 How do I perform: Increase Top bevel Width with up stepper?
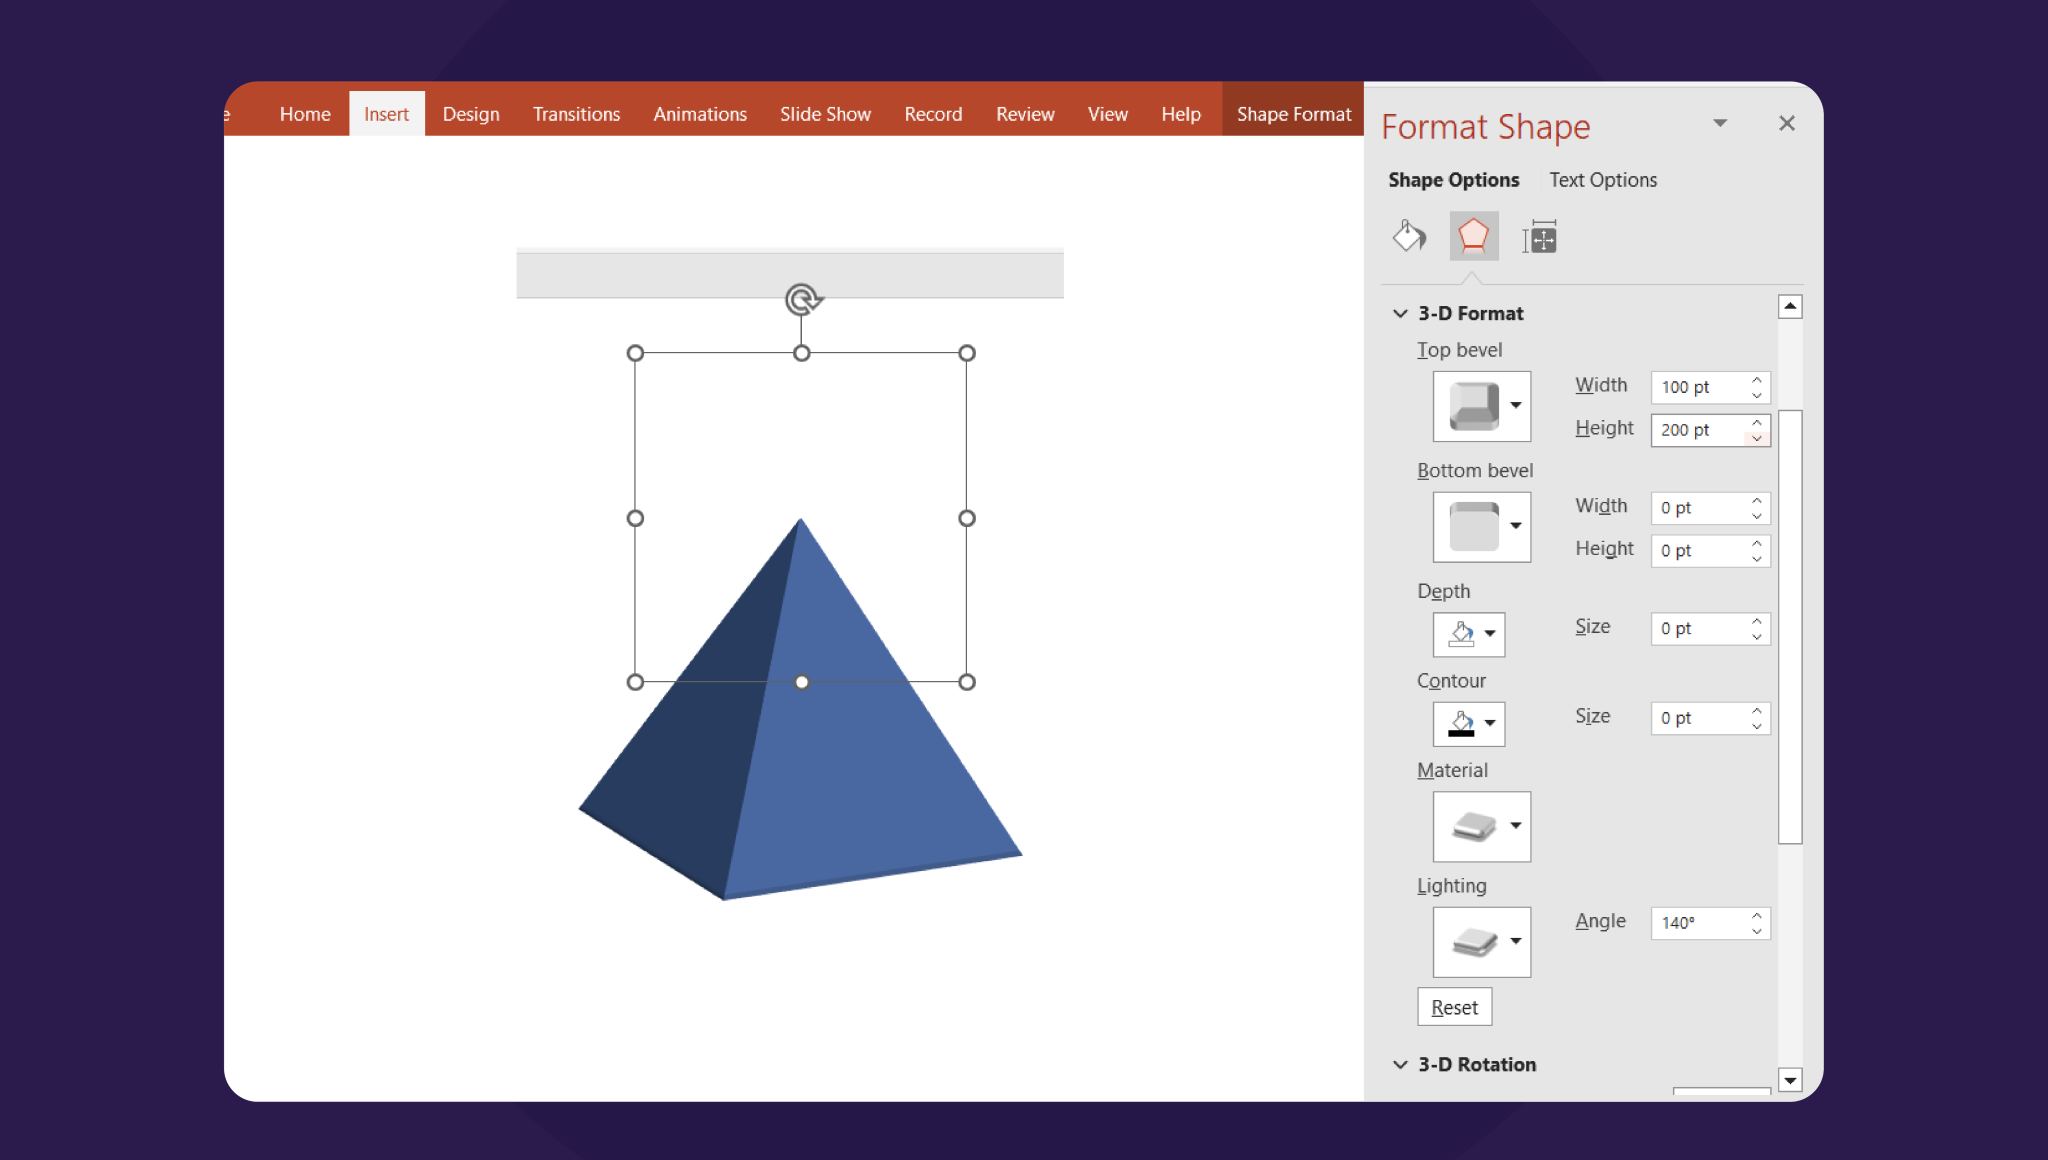point(1756,381)
